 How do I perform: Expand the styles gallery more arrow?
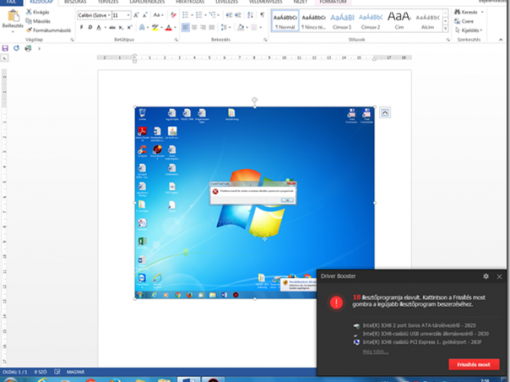pyautogui.click(x=445, y=29)
